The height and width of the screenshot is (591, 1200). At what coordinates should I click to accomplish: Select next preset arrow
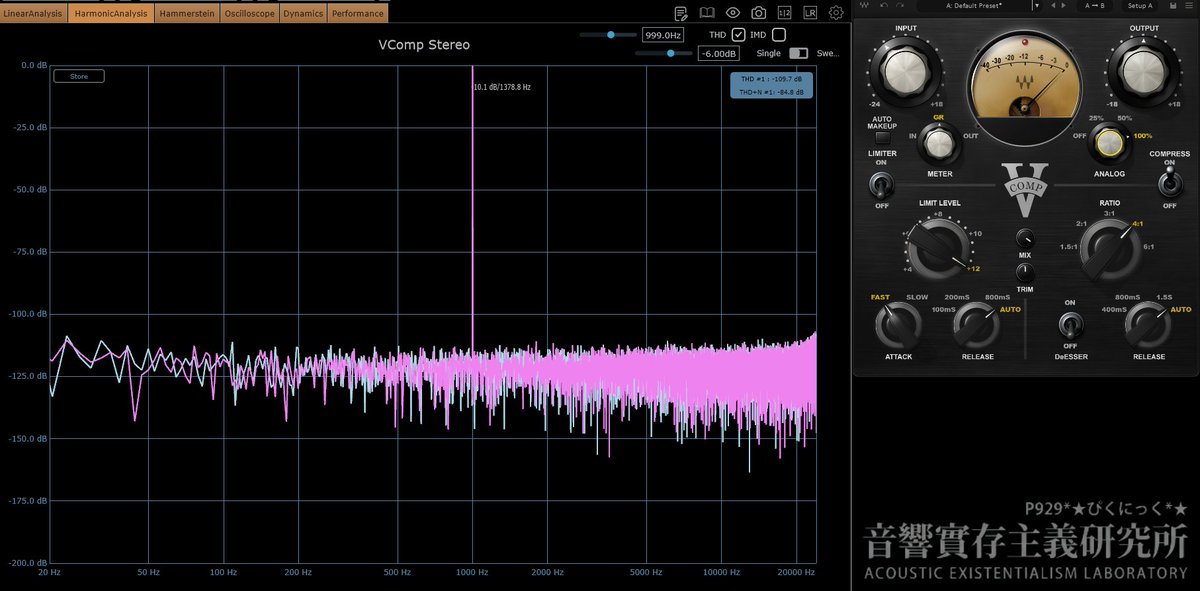[1064, 5]
